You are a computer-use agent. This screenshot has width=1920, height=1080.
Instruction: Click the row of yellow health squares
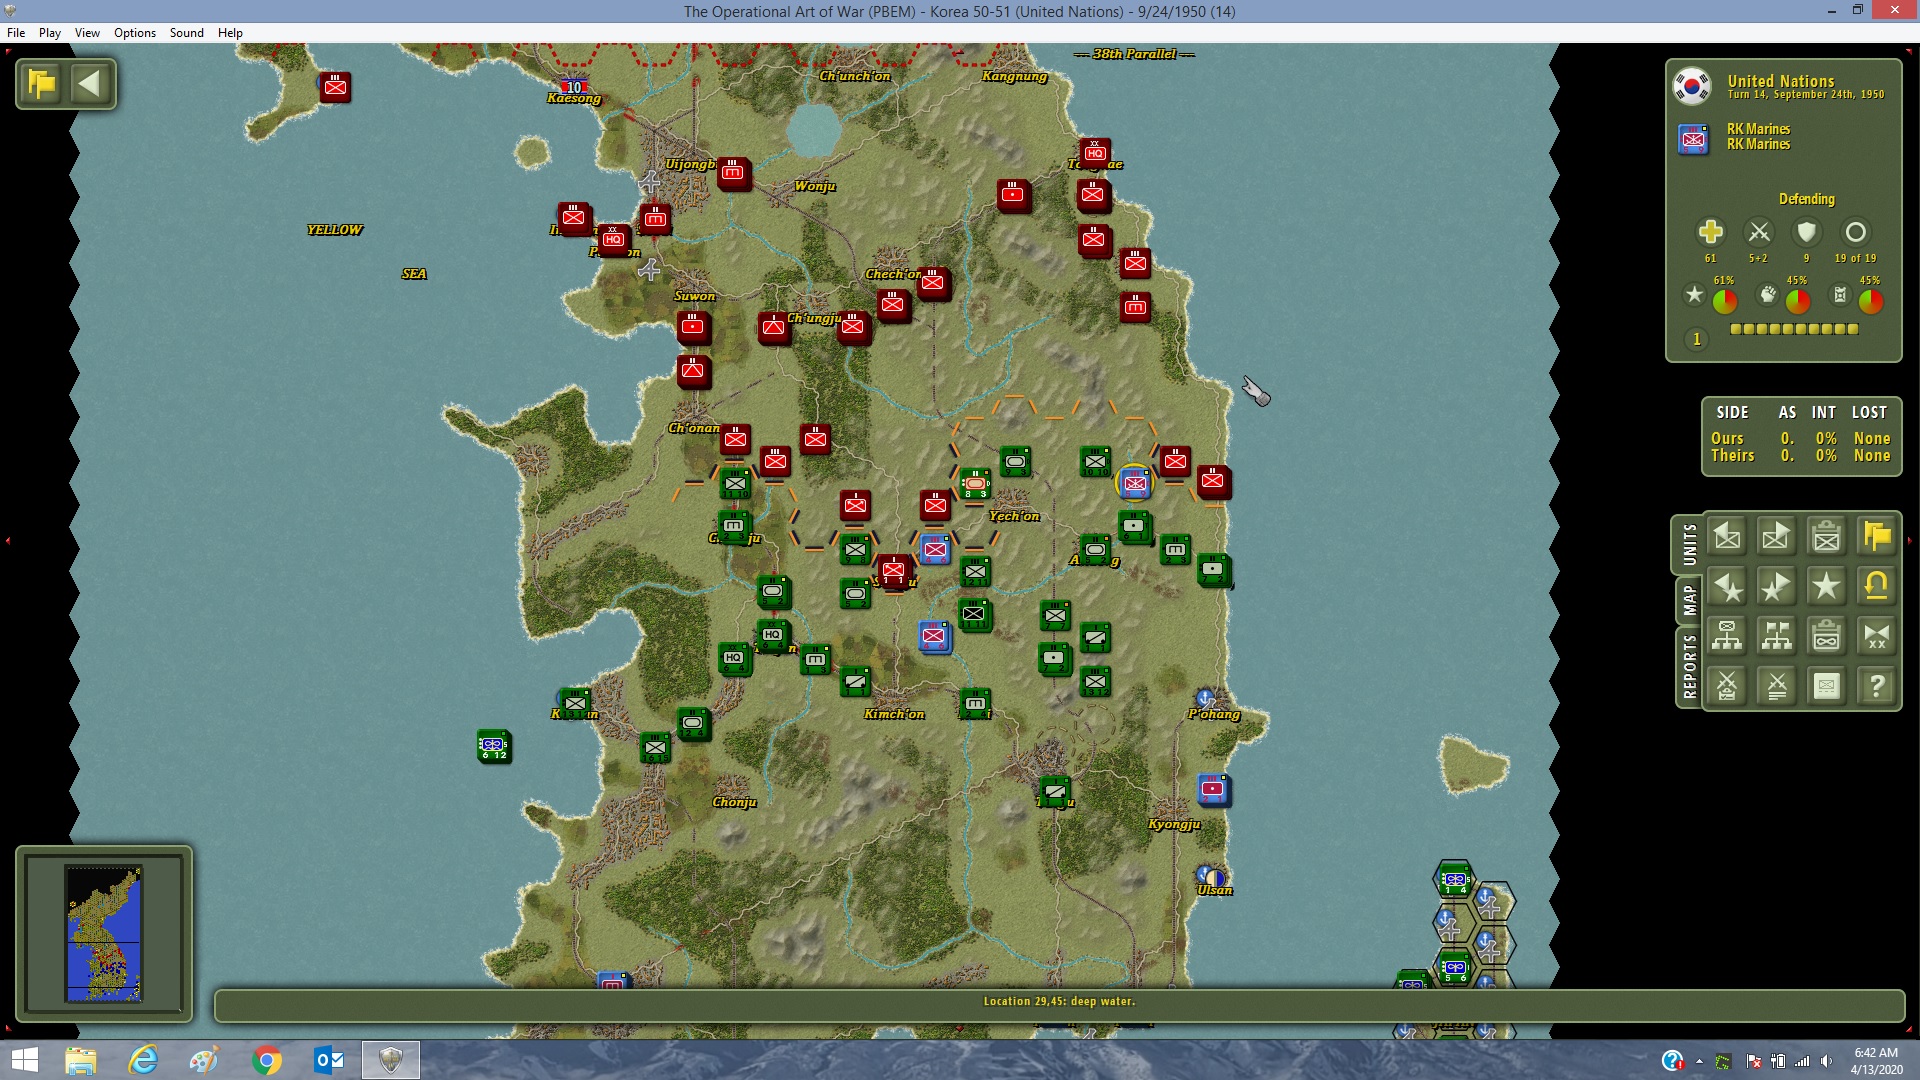[x=1794, y=329]
